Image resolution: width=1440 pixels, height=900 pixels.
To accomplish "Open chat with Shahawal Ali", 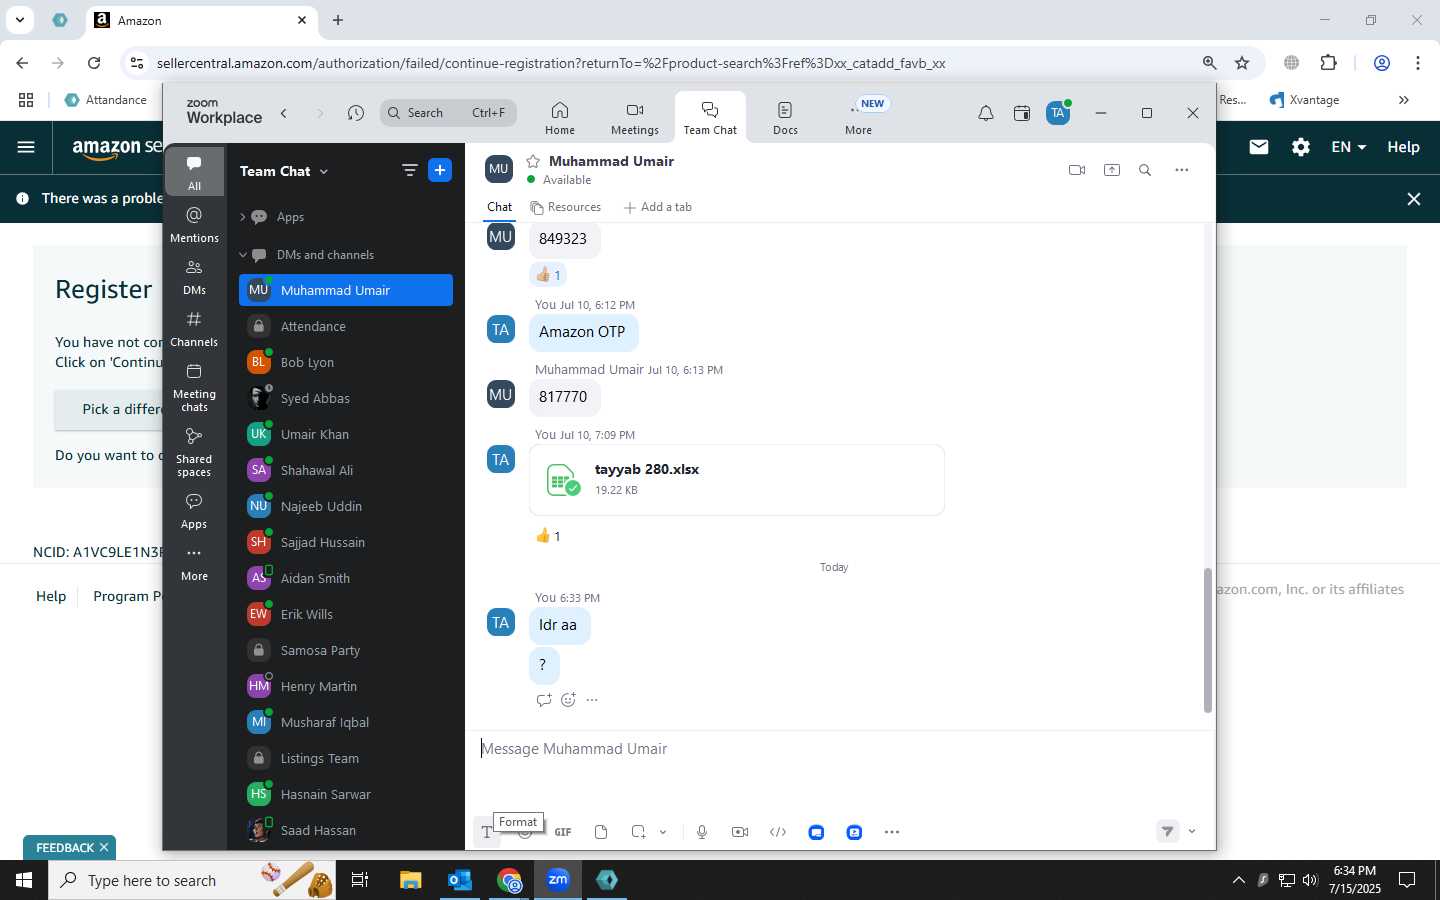I will point(346,470).
